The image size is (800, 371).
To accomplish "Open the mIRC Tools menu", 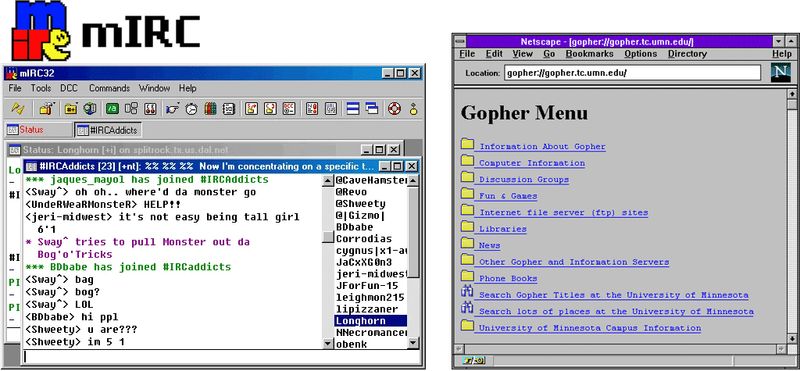I will tap(41, 88).
